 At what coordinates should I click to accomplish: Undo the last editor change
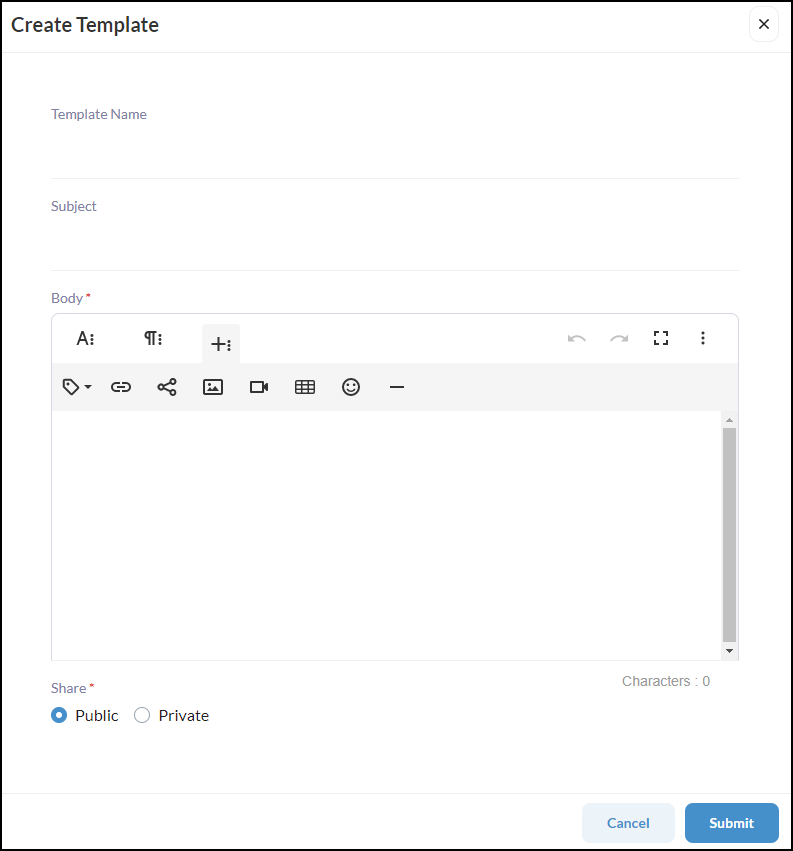[577, 338]
